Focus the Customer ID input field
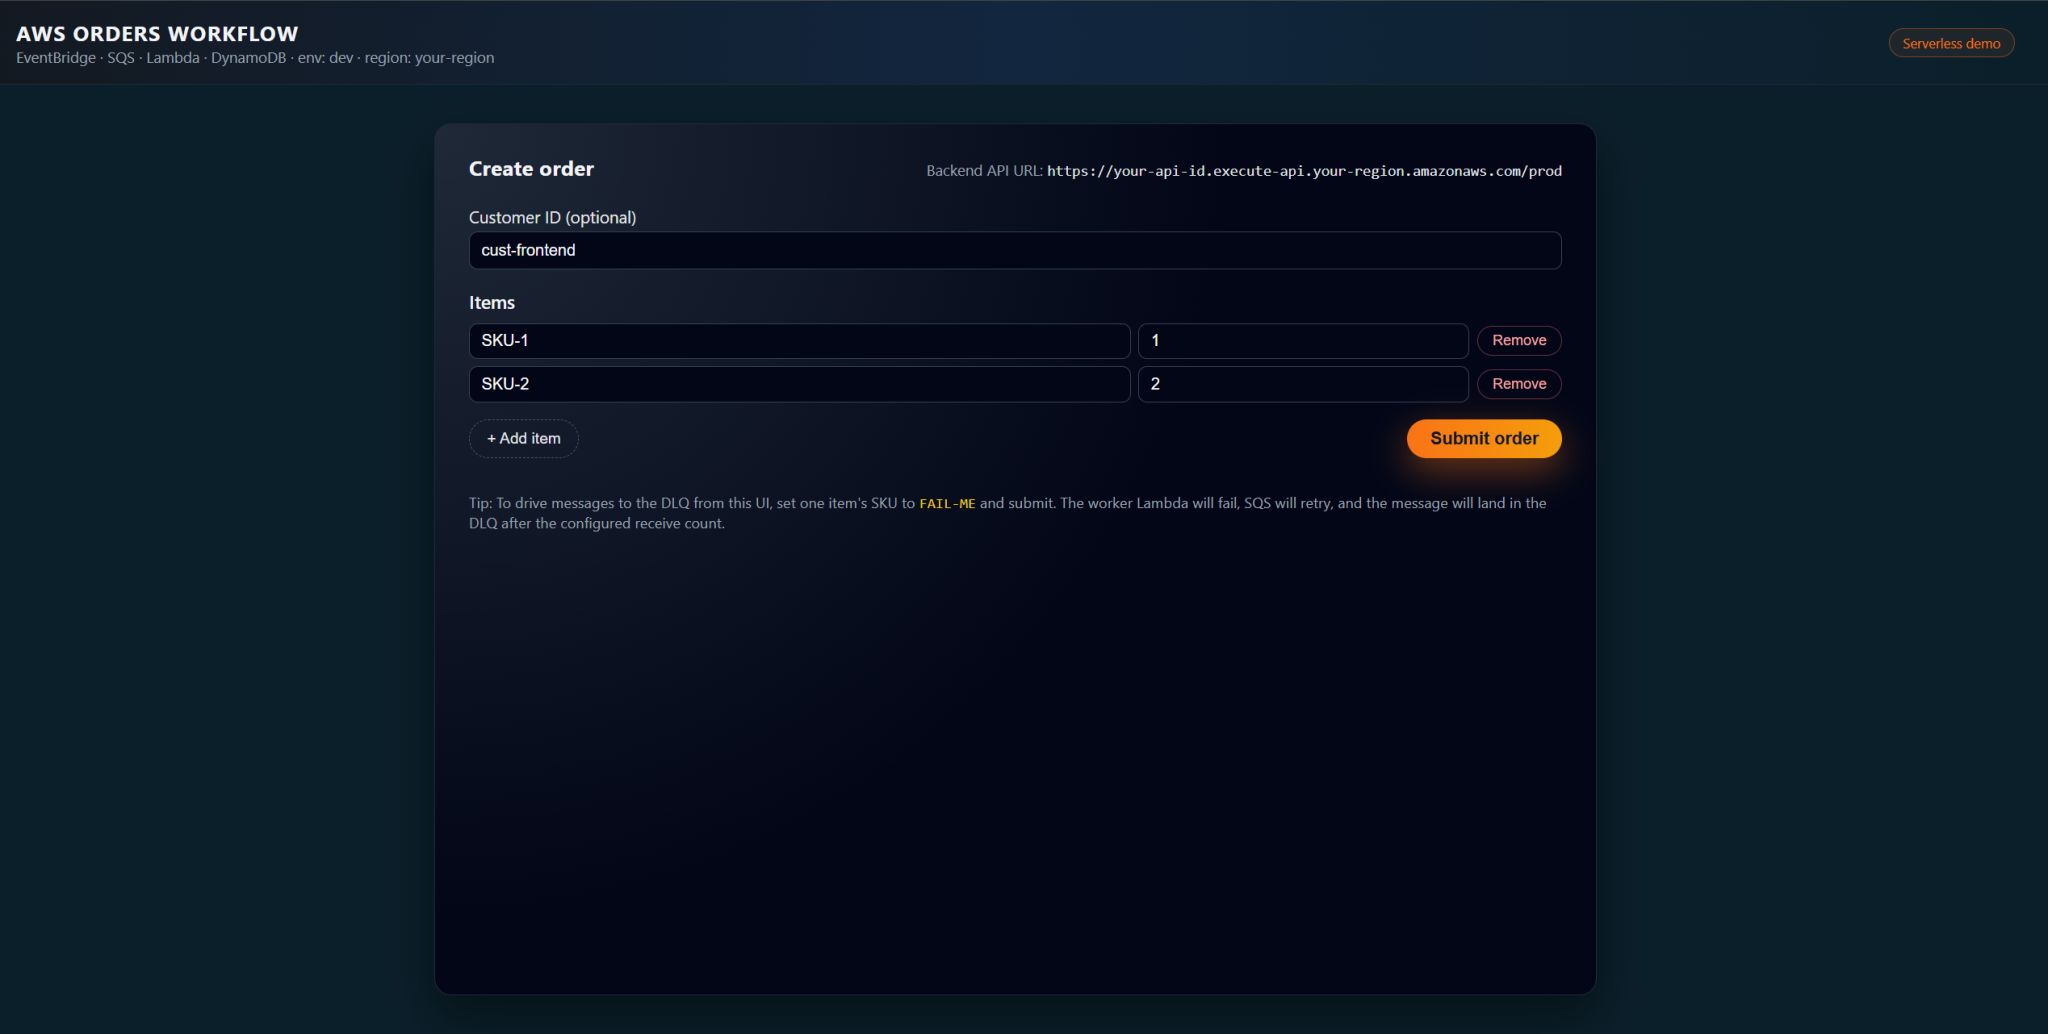 pos(1015,250)
